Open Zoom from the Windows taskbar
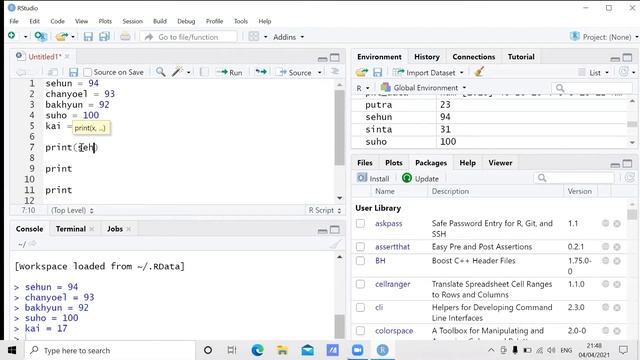 click(x=357, y=350)
